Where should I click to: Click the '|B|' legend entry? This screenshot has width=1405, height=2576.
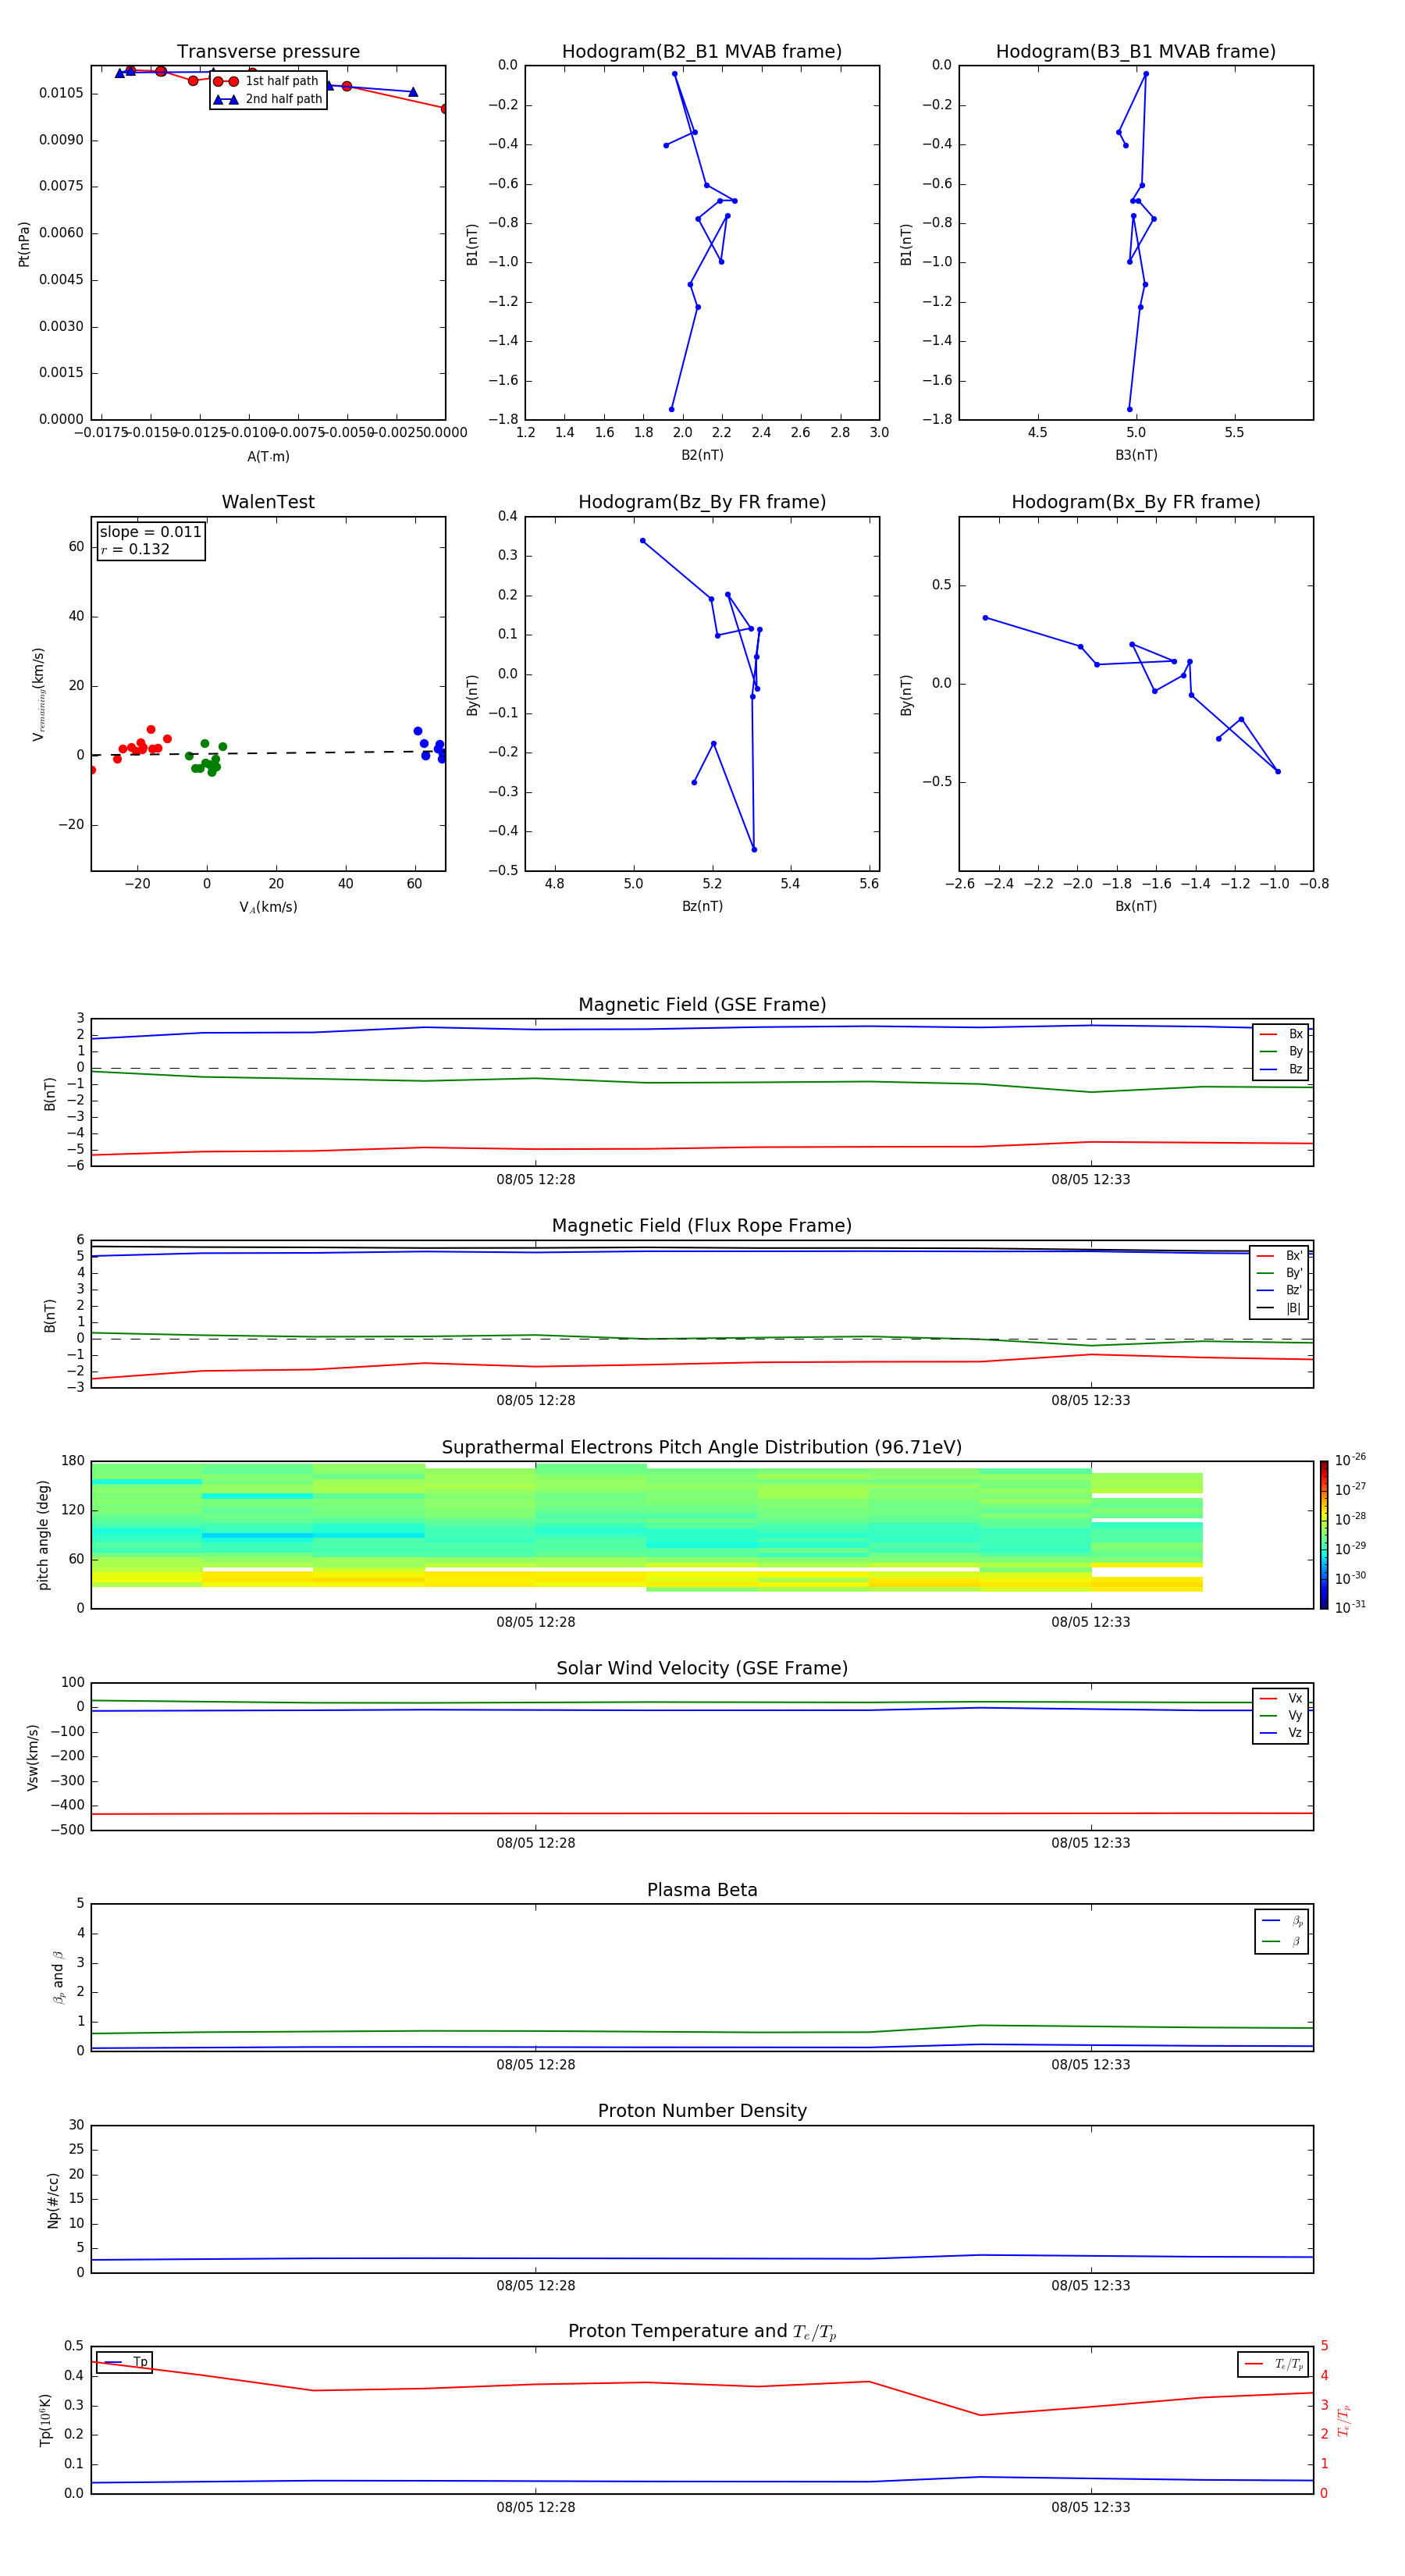1279,1308
